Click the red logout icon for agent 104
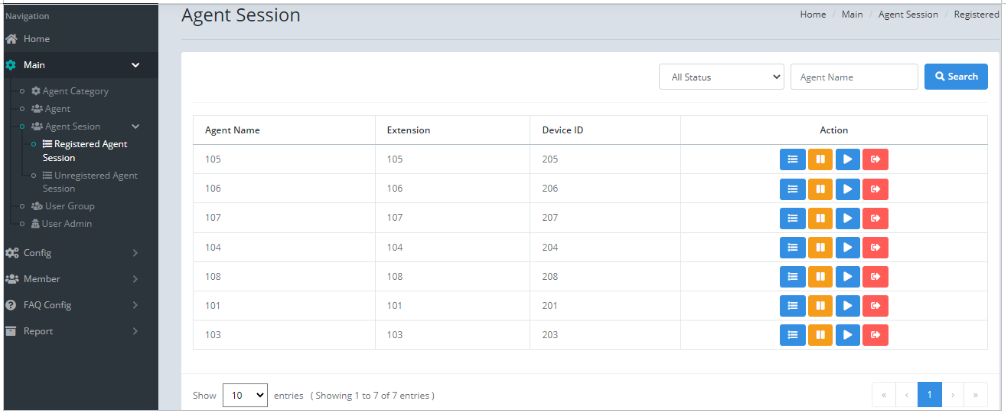This screenshot has height=419, width=1006. 875,247
